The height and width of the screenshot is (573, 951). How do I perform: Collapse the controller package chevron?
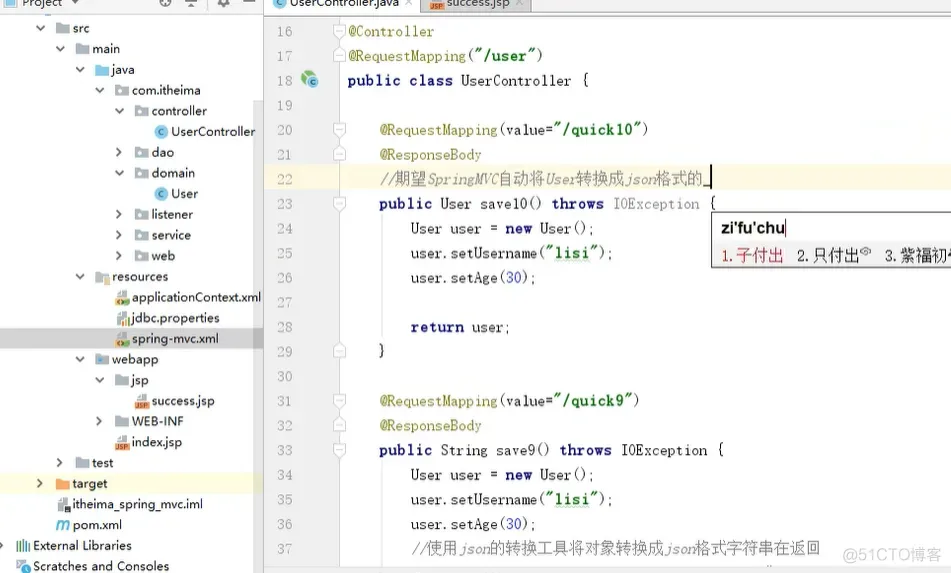(x=119, y=111)
